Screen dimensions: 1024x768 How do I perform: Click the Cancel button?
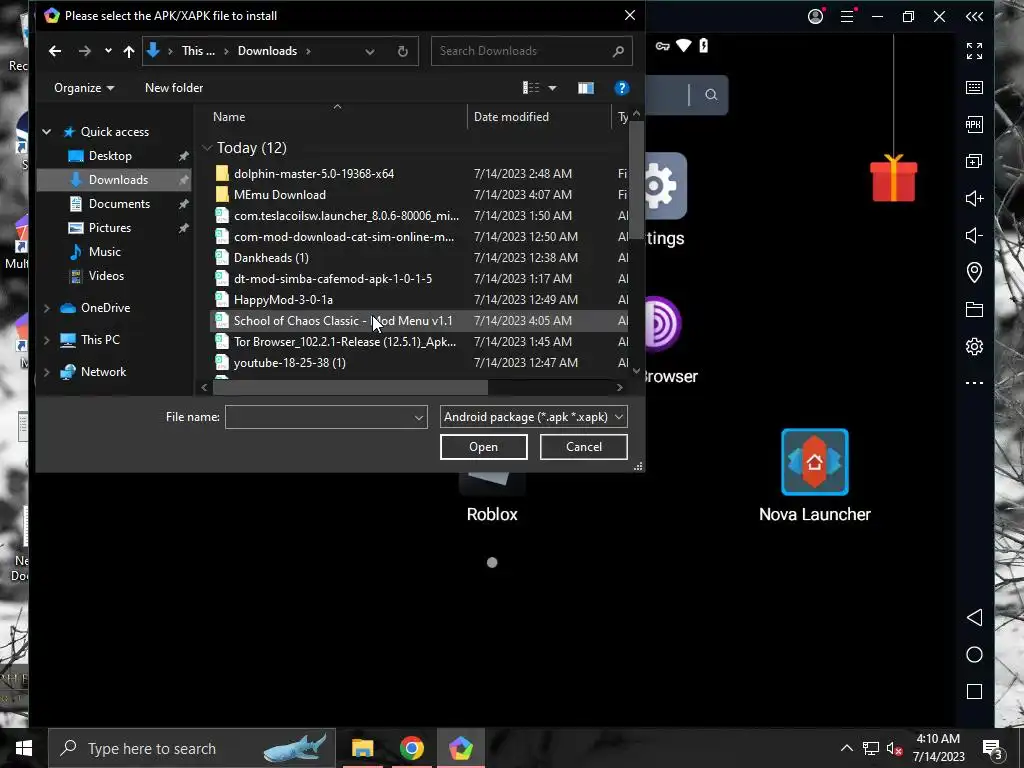(x=583, y=447)
